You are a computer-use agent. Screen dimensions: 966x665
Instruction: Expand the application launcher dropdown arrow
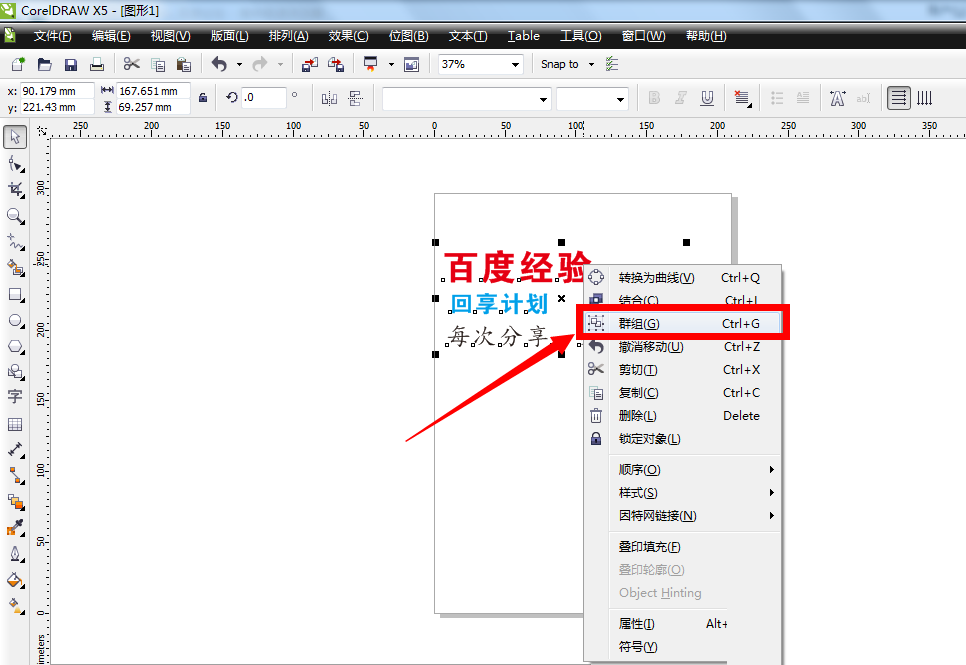(391, 64)
